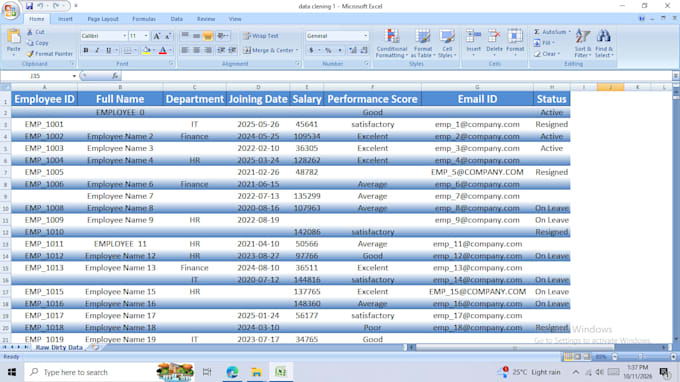Switch to the Formulas tab
Viewport: 680px width, 382px height.
tap(144, 19)
